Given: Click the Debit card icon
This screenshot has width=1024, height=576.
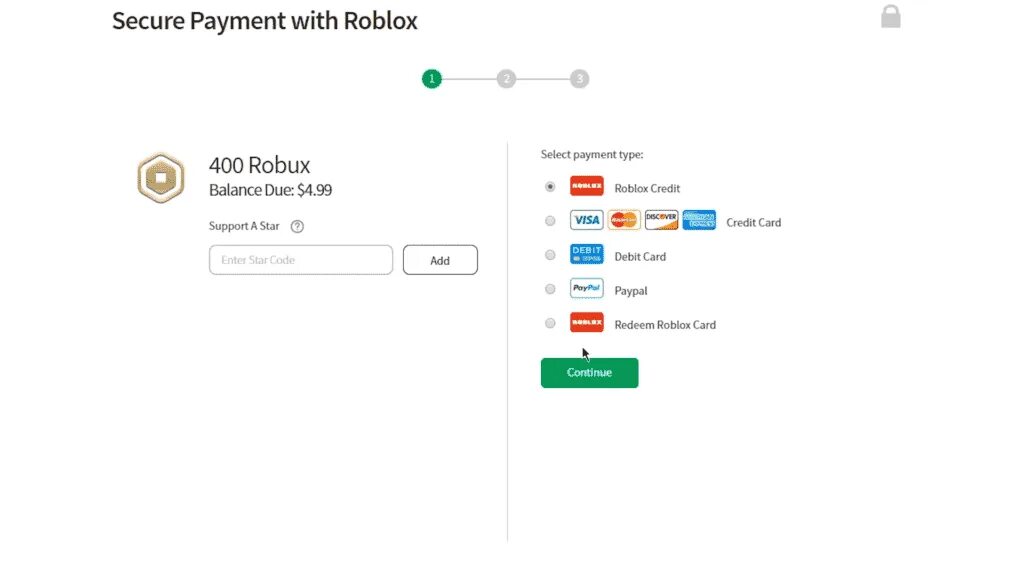Looking at the screenshot, I should click(586, 254).
